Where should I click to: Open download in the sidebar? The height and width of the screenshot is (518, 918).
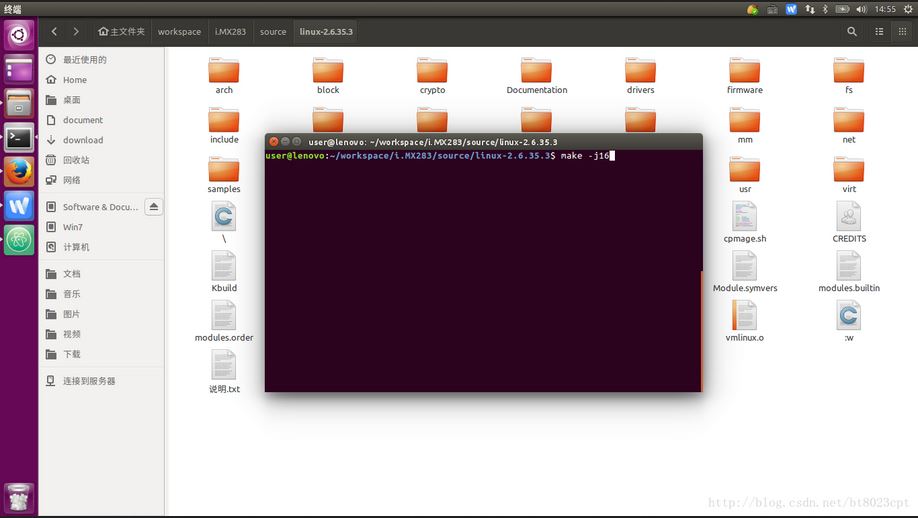101,140
